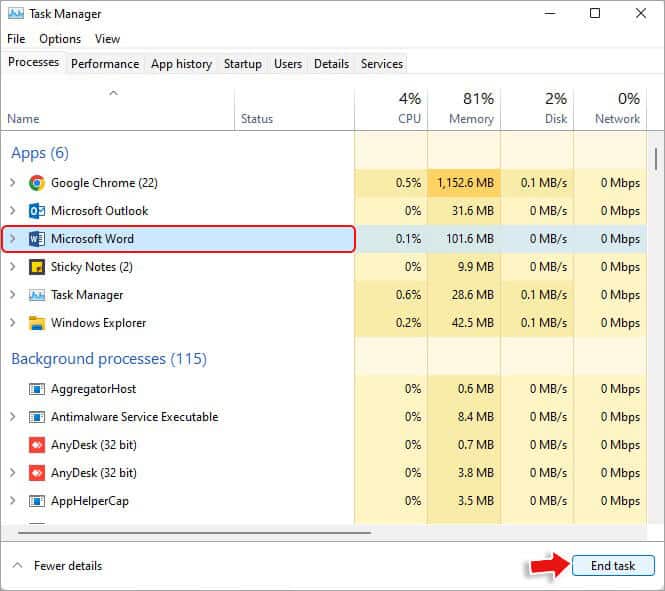Sort by the CPU column header

coord(391,109)
